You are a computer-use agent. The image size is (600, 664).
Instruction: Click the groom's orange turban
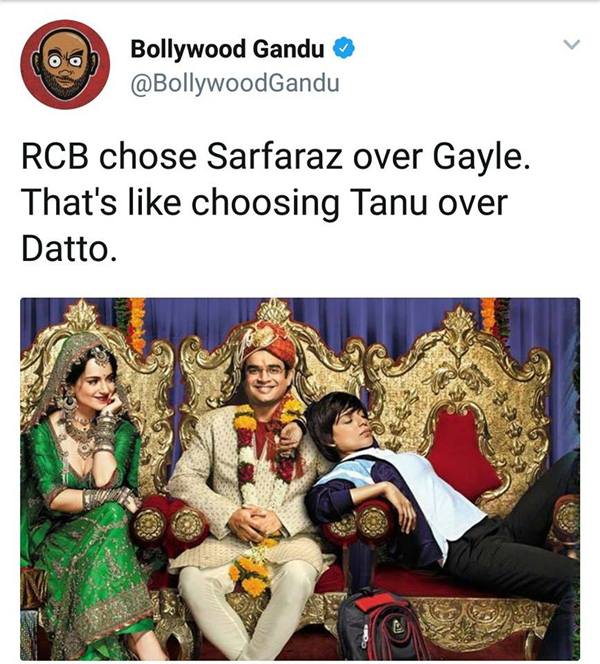click(x=269, y=341)
